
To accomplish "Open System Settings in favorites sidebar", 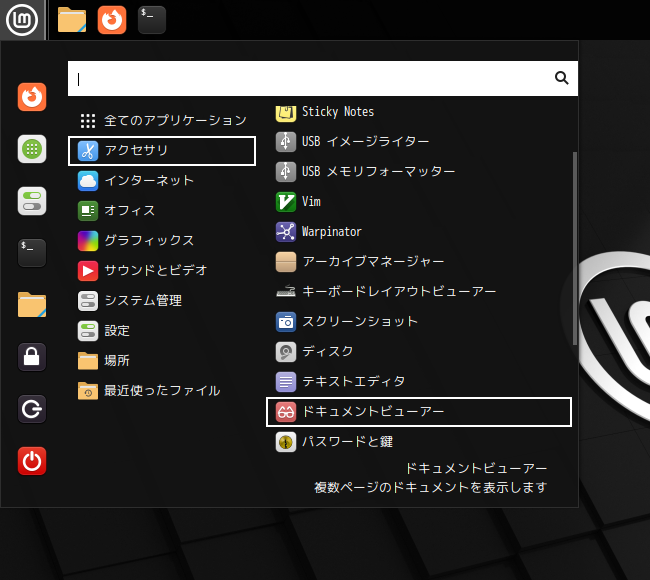I will coord(32,201).
